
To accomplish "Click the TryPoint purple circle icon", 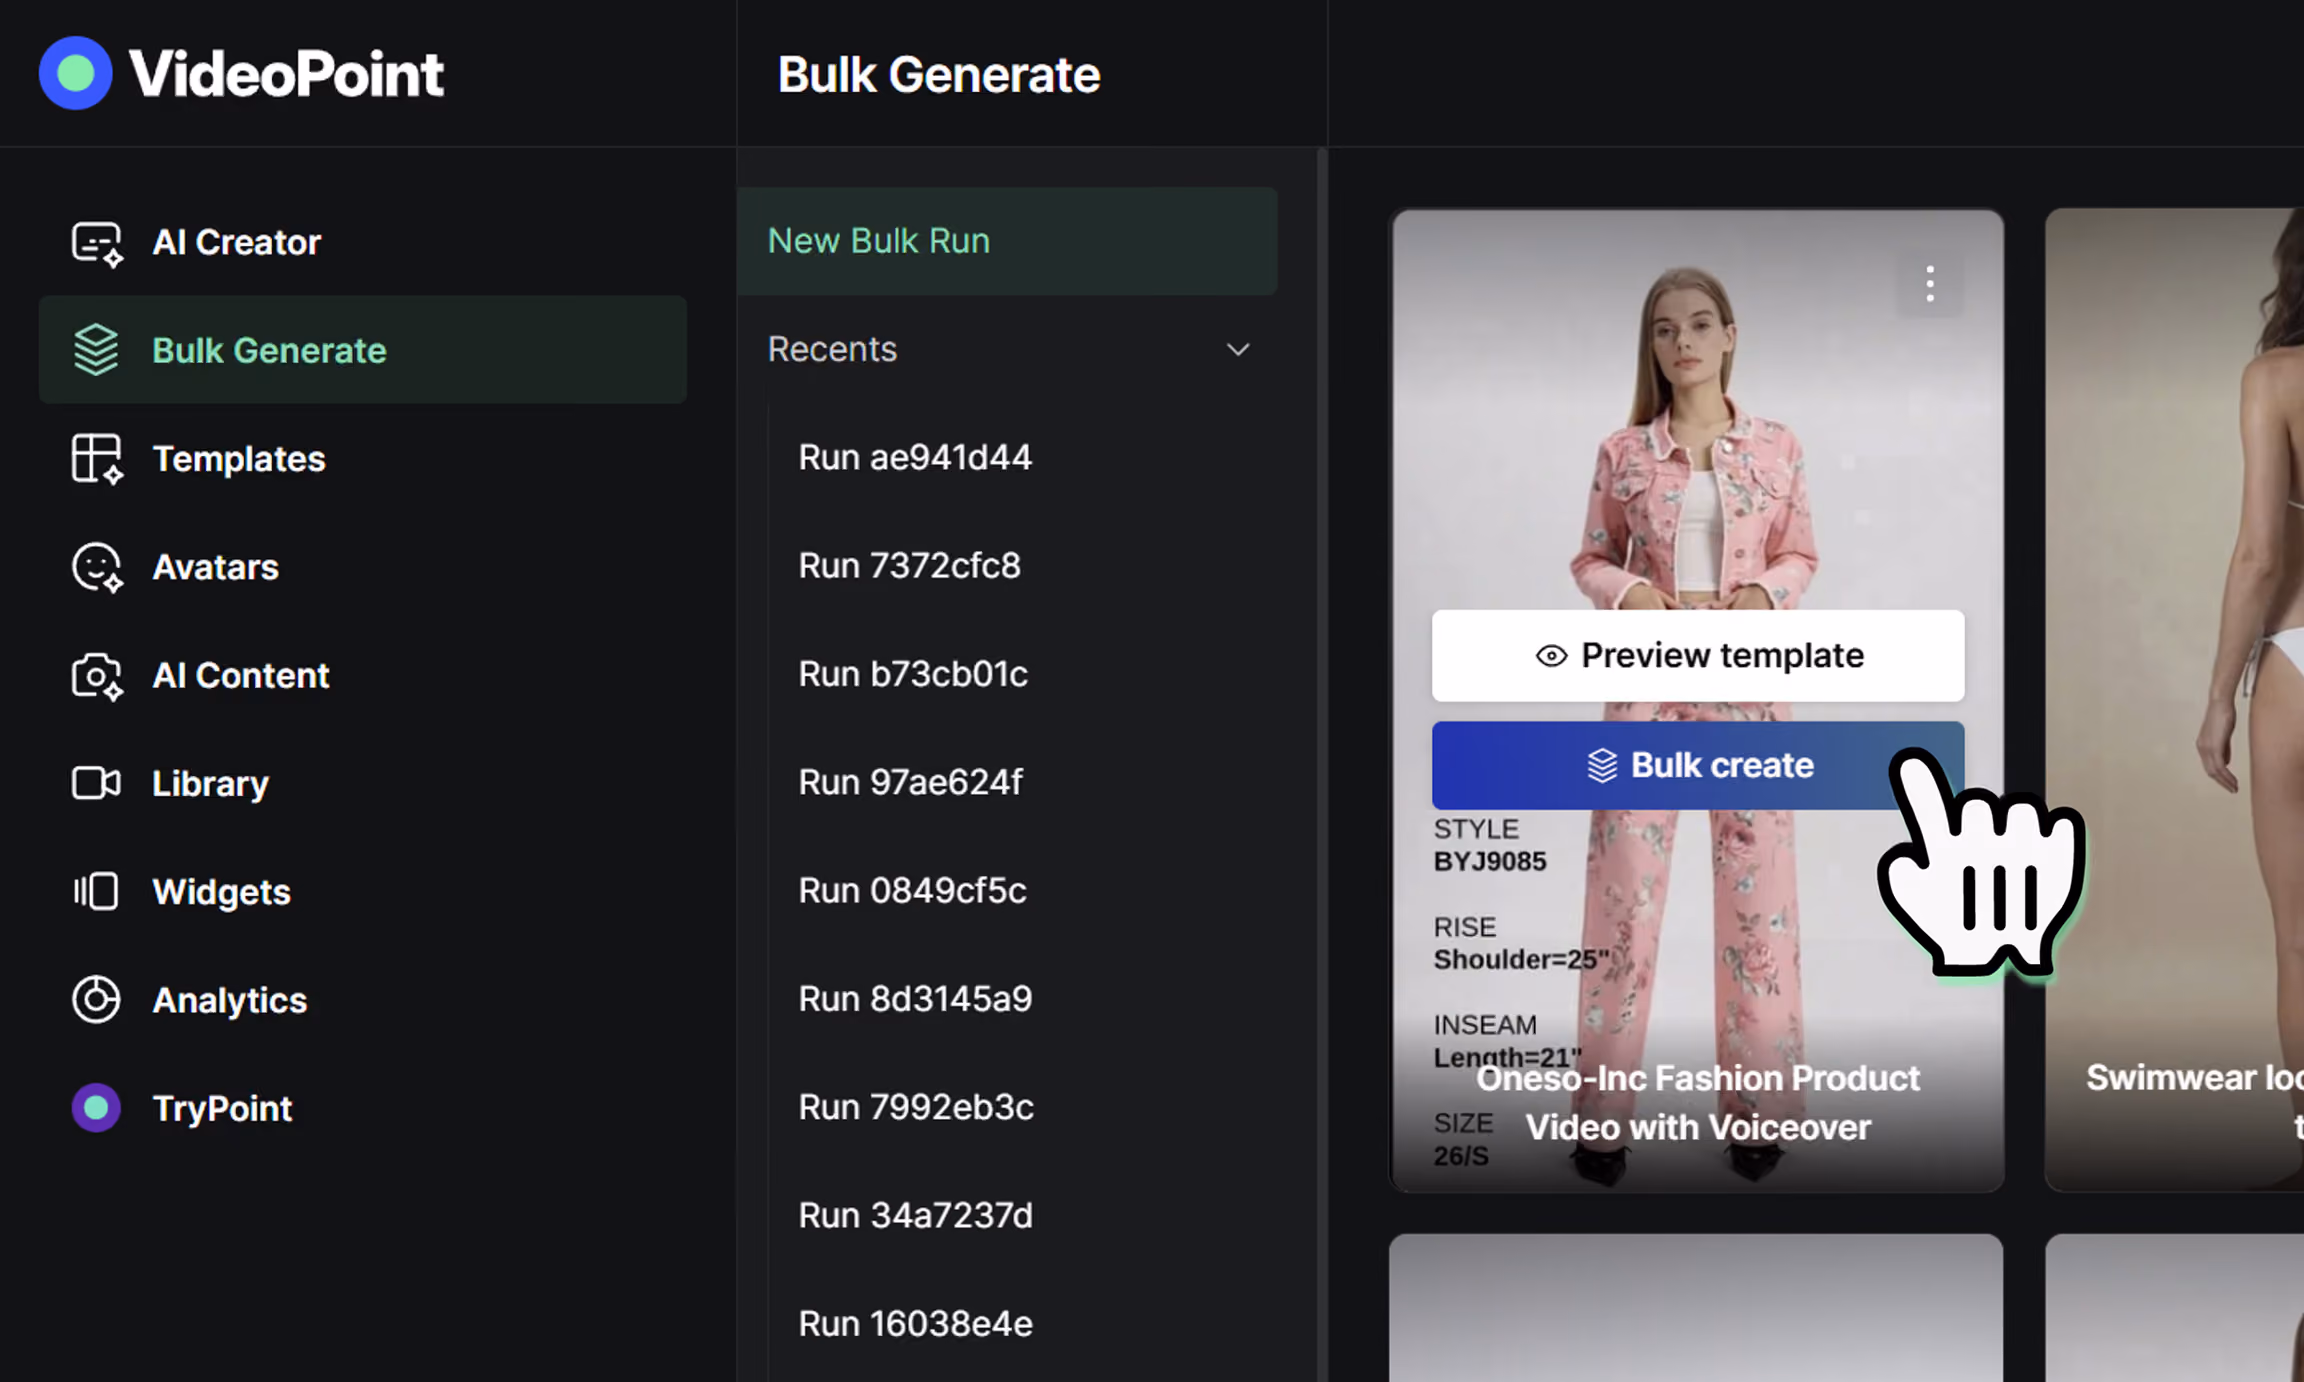I will [x=96, y=1108].
